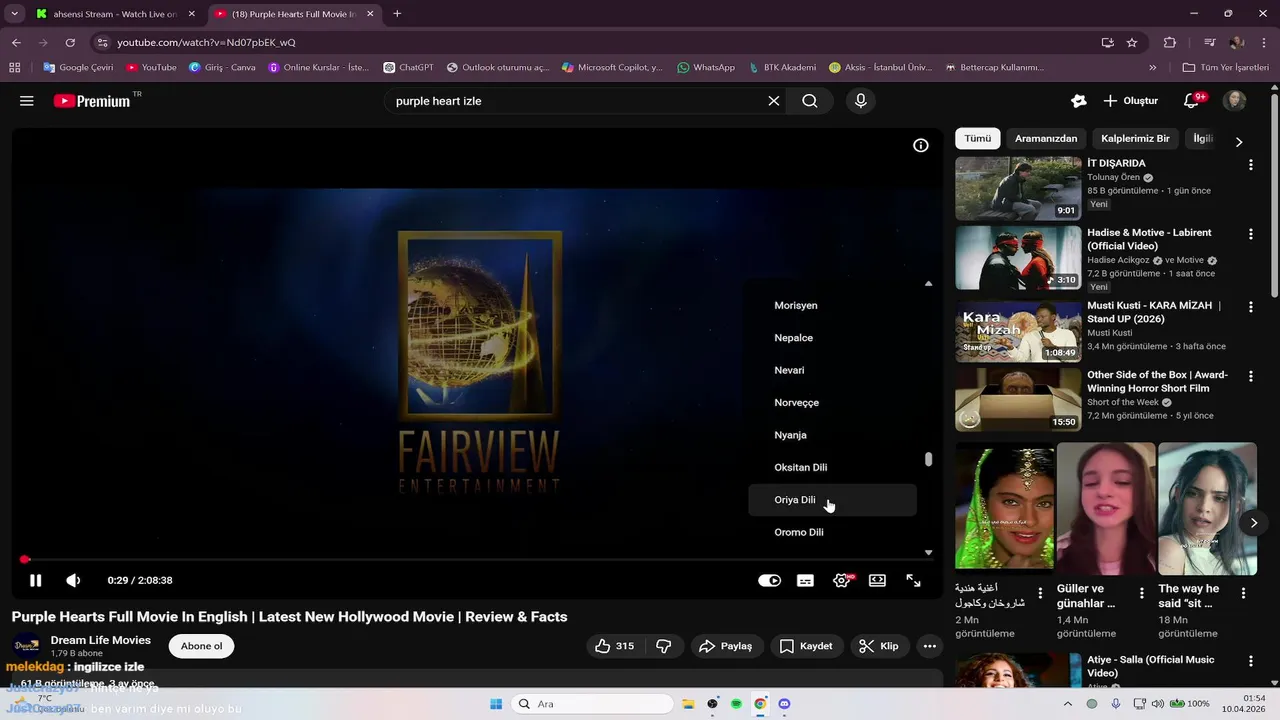Click taskbar Ara search field
This screenshot has height=720, width=1280.
(x=593, y=704)
